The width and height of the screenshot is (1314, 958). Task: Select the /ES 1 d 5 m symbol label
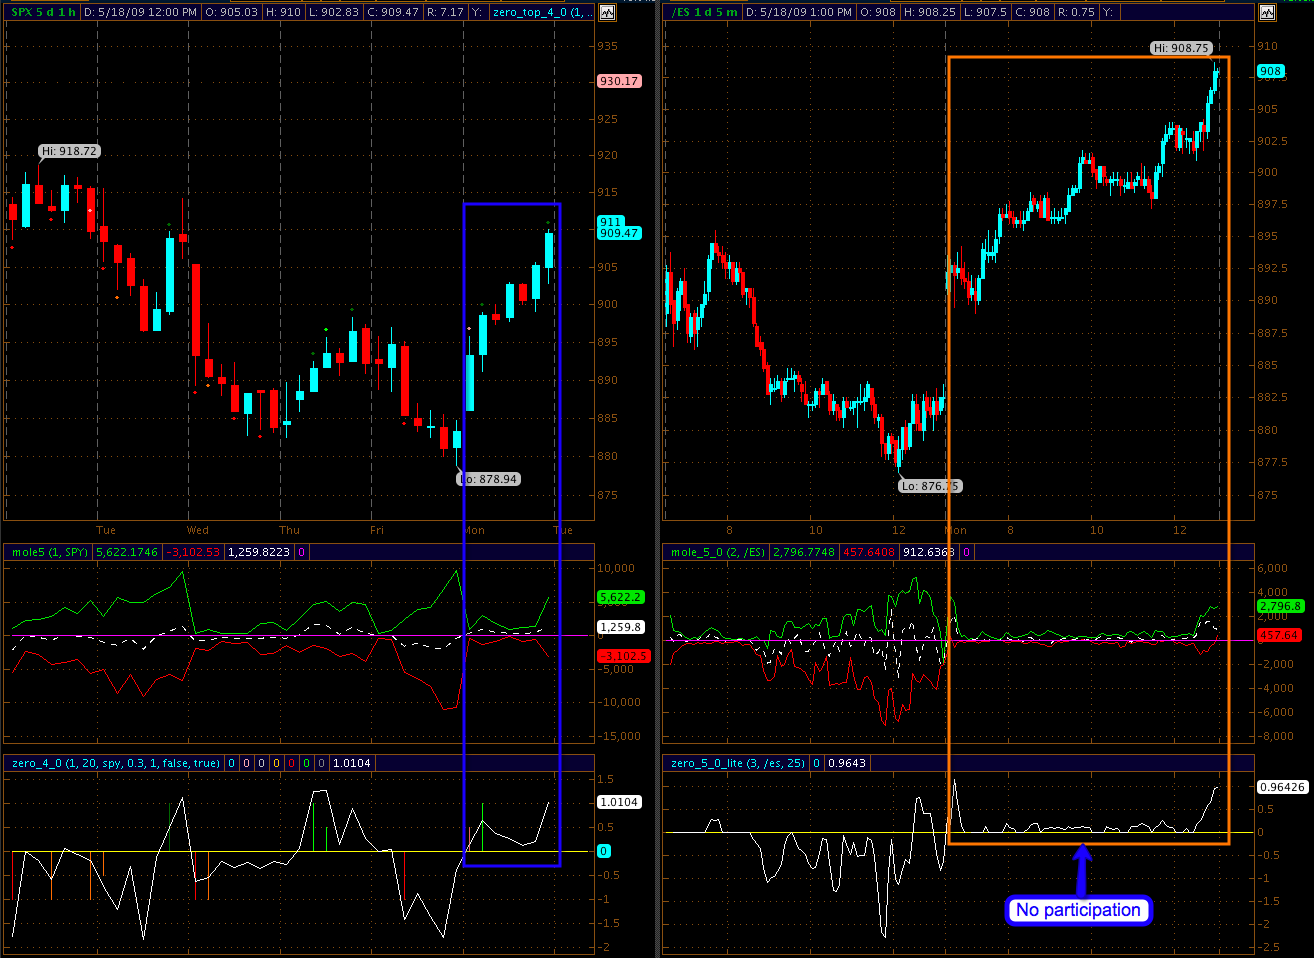click(704, 12)
